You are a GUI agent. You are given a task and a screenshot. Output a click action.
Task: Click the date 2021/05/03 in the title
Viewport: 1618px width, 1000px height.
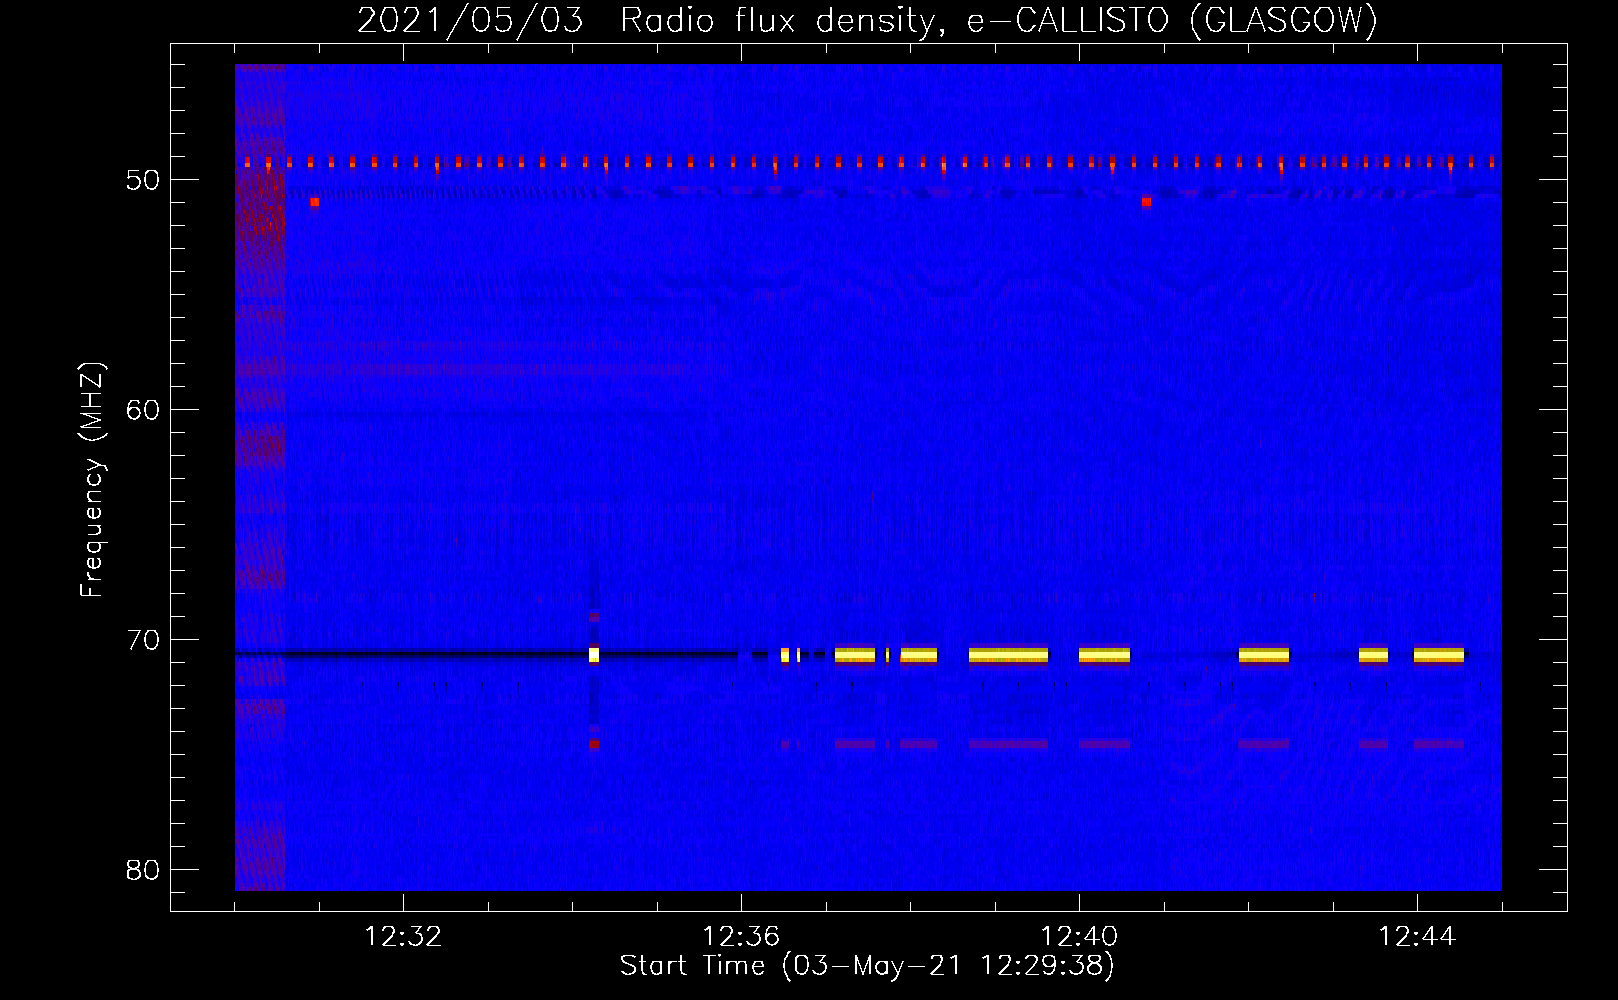tap(470, 21)
